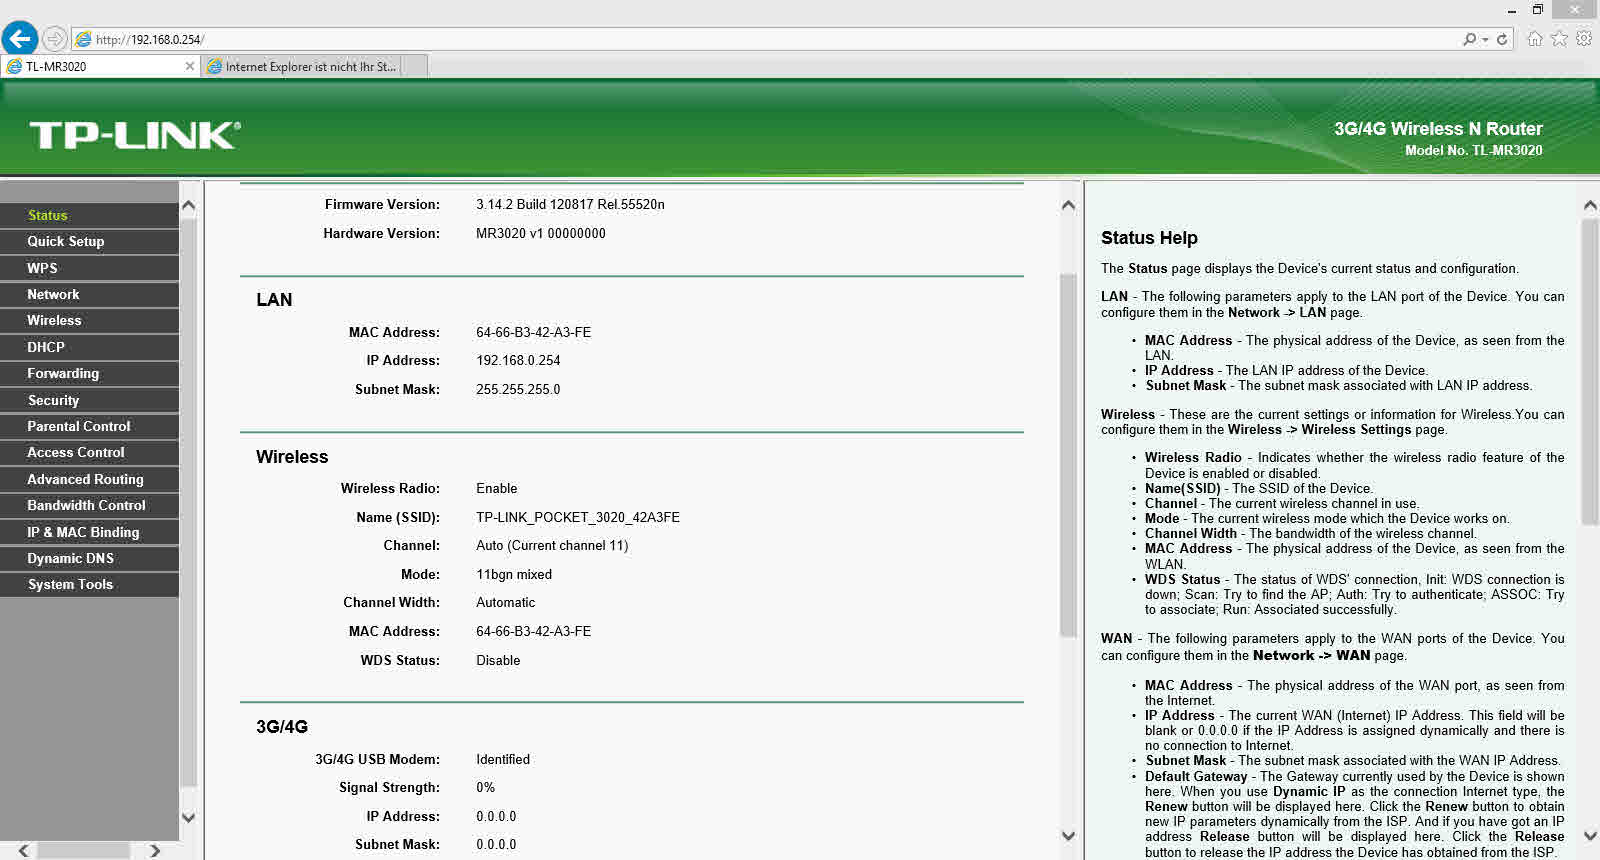
Task: Open Access Control settings
Action: (x=89, y=452)
